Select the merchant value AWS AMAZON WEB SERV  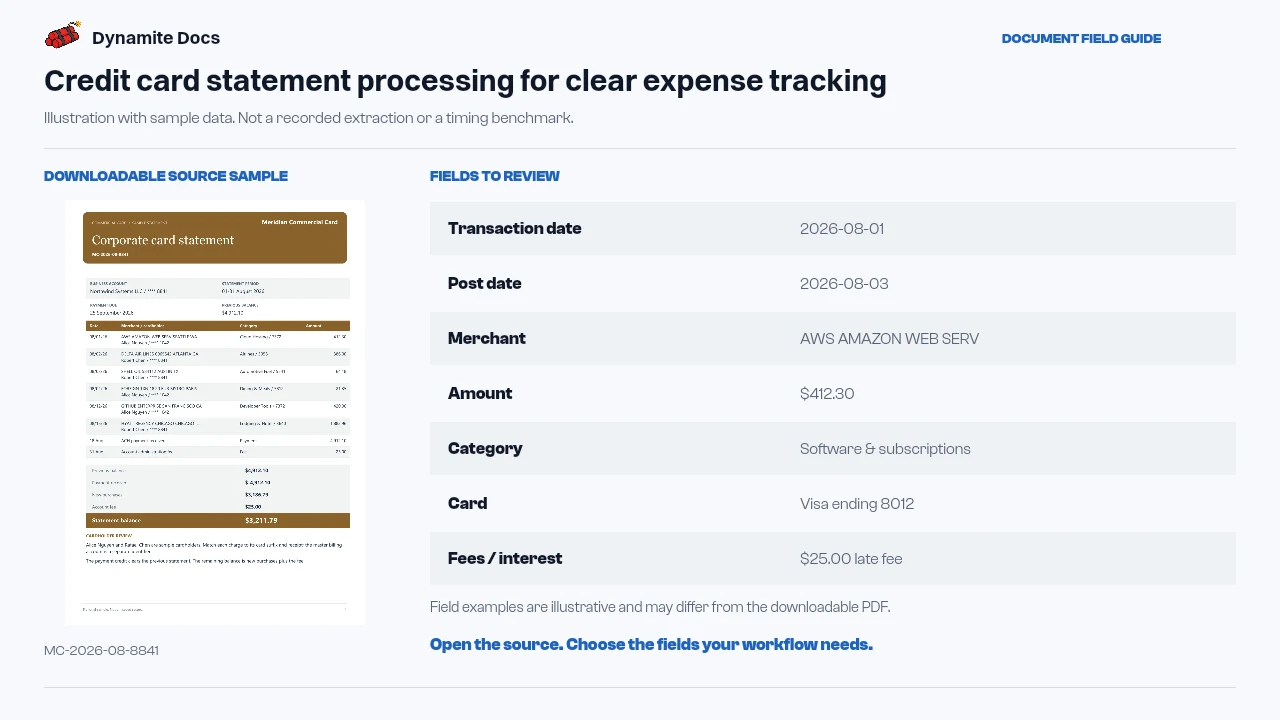pyautogui.click(x=889, y=338)
